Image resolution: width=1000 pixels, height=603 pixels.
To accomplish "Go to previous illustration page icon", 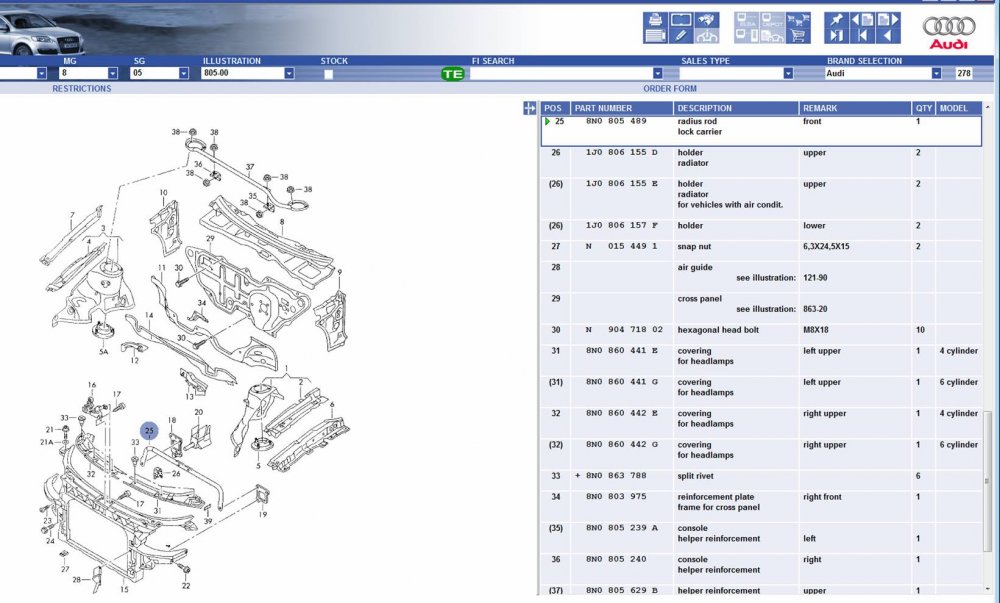I will tap(862, 20).
